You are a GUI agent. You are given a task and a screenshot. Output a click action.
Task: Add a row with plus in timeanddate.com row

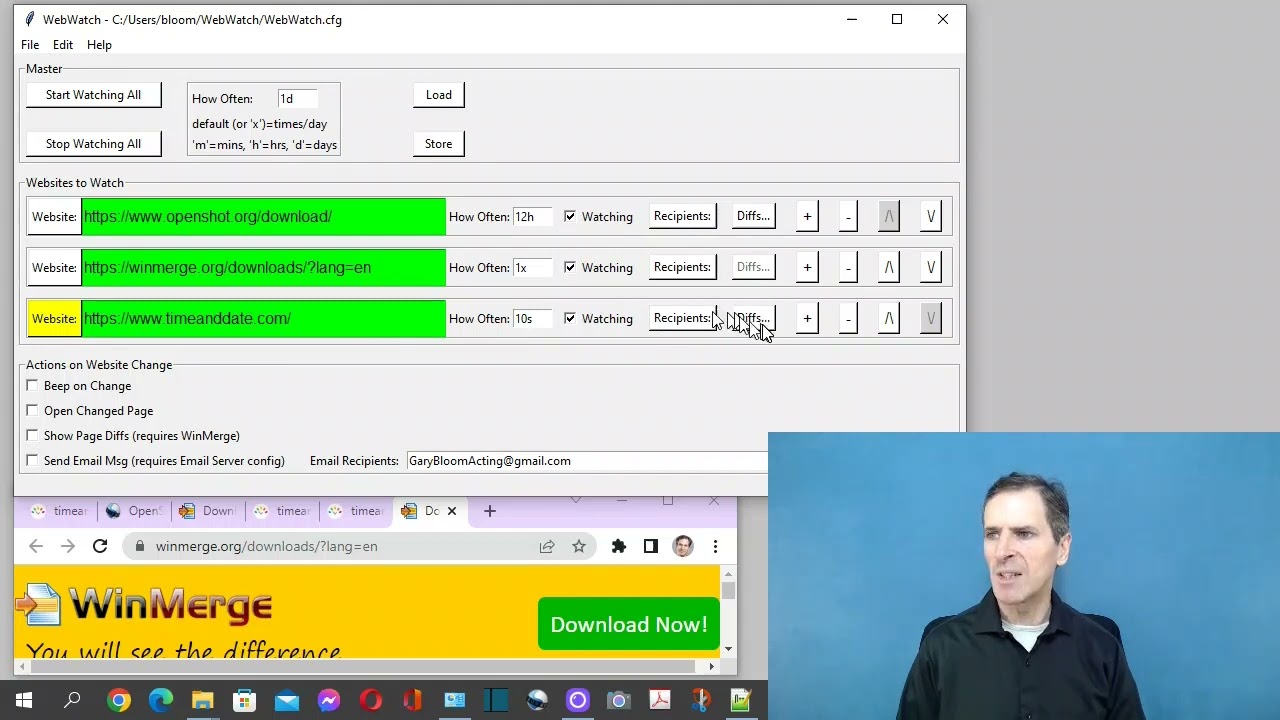(x=807, y=318)
